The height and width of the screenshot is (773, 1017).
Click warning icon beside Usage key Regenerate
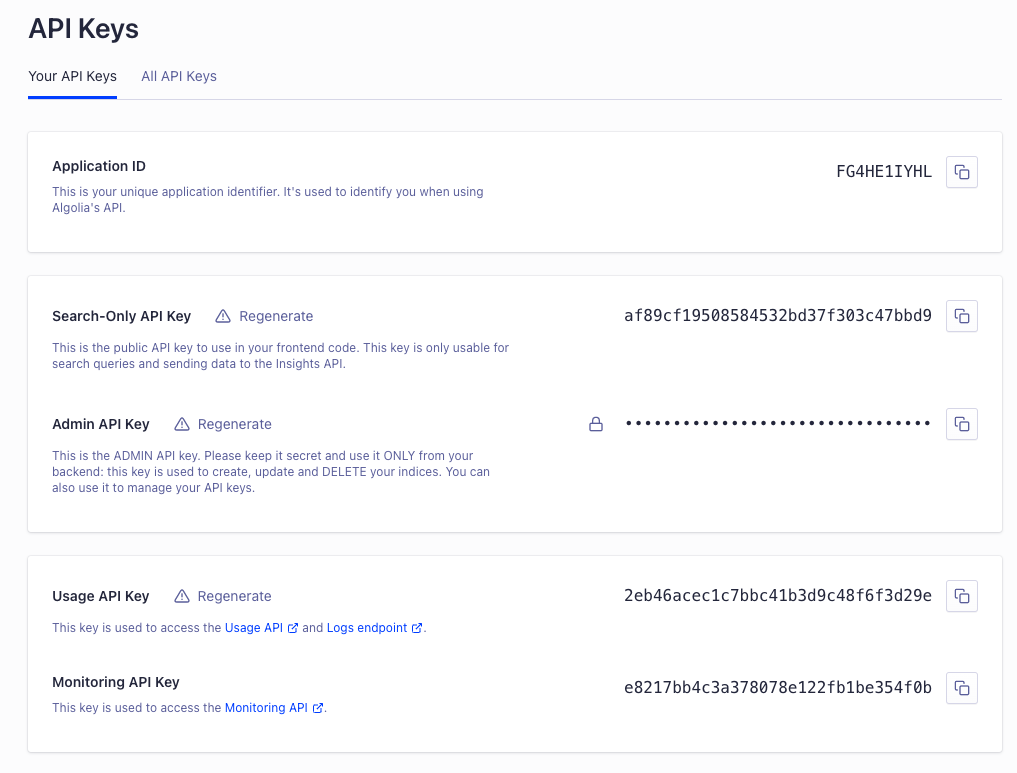click(x=182, y=596)
